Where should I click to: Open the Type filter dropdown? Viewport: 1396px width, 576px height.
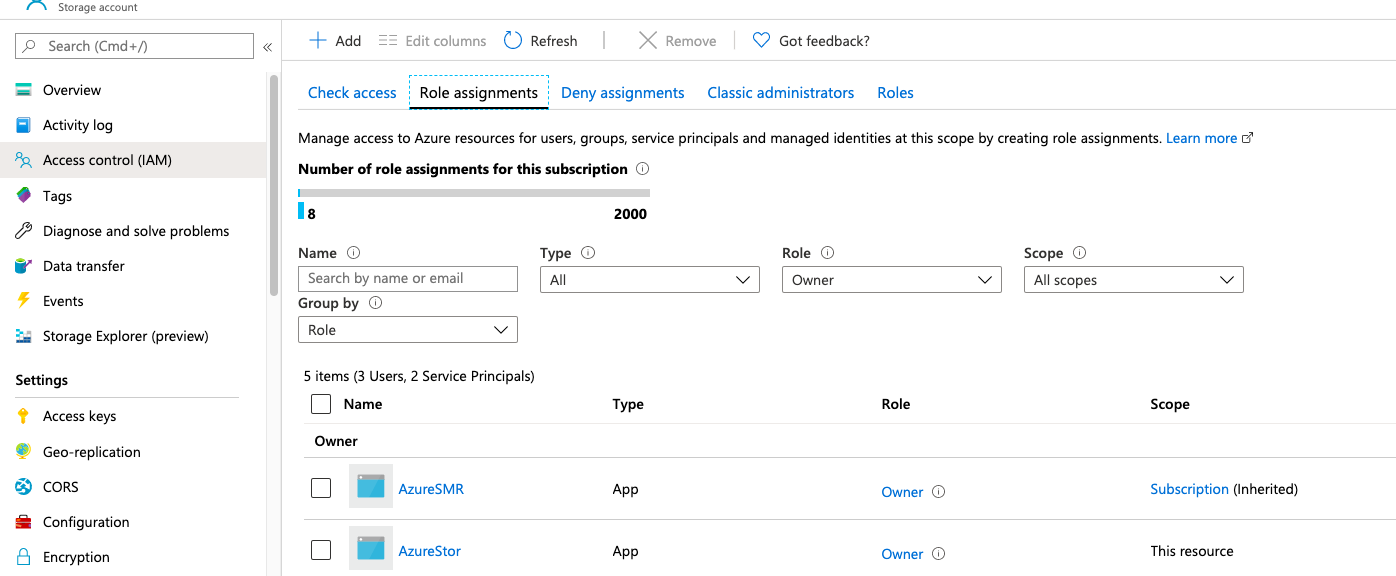(x=649, y=279)
